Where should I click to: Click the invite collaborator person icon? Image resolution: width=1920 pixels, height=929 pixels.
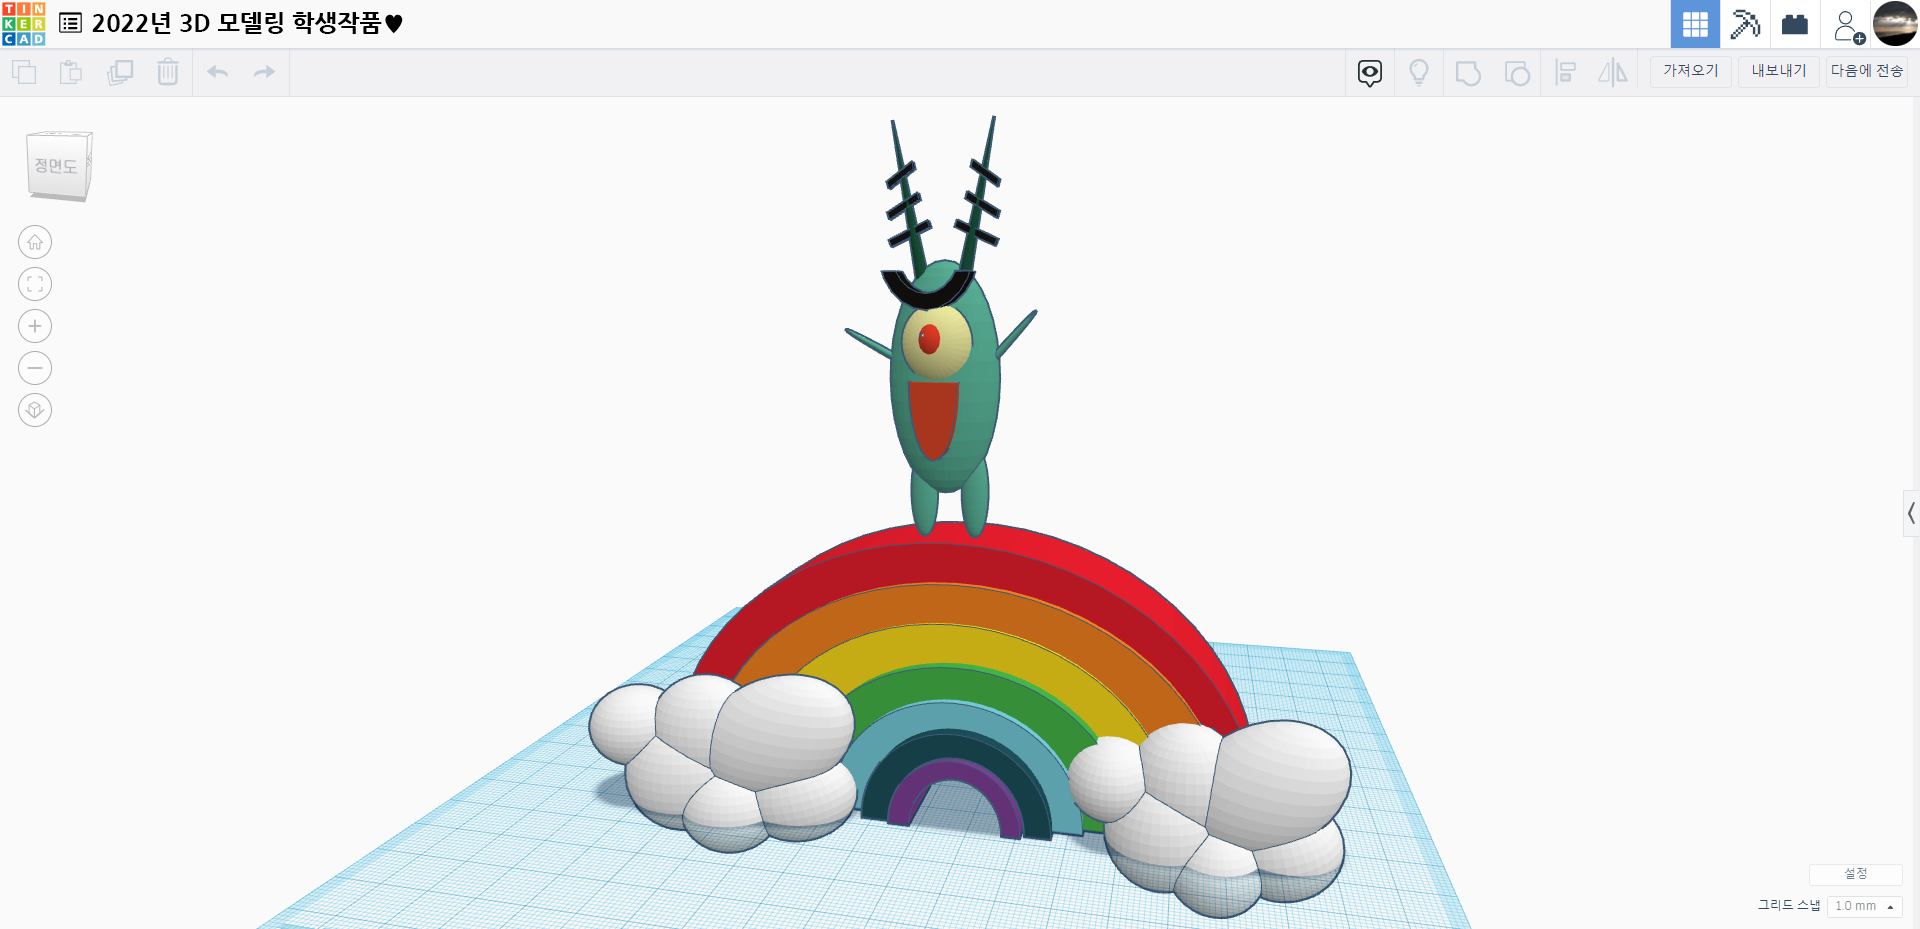[1847, 25]
